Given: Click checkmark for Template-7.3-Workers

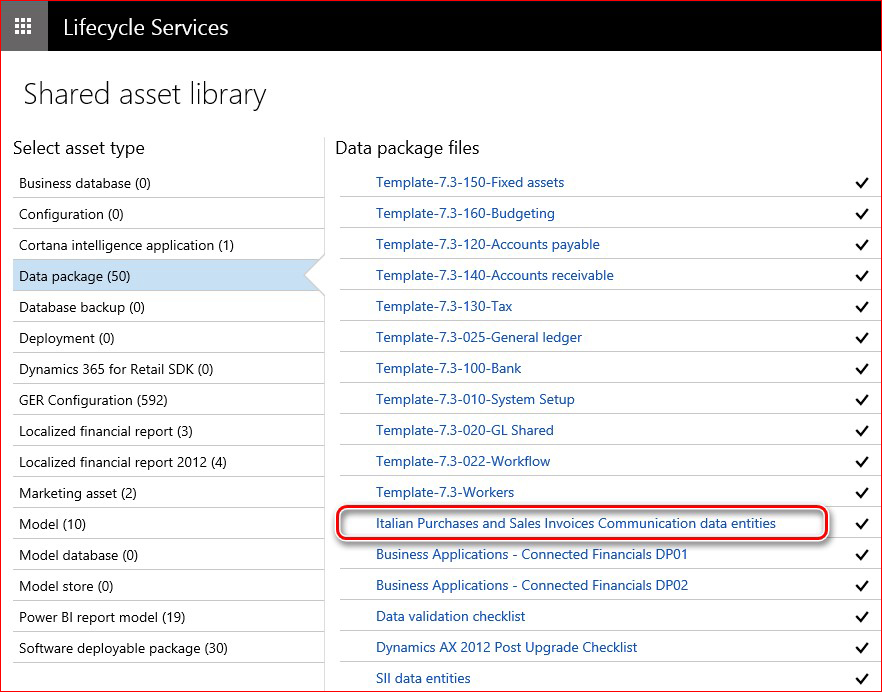Looking at the screenshot, I should [862, 492].
